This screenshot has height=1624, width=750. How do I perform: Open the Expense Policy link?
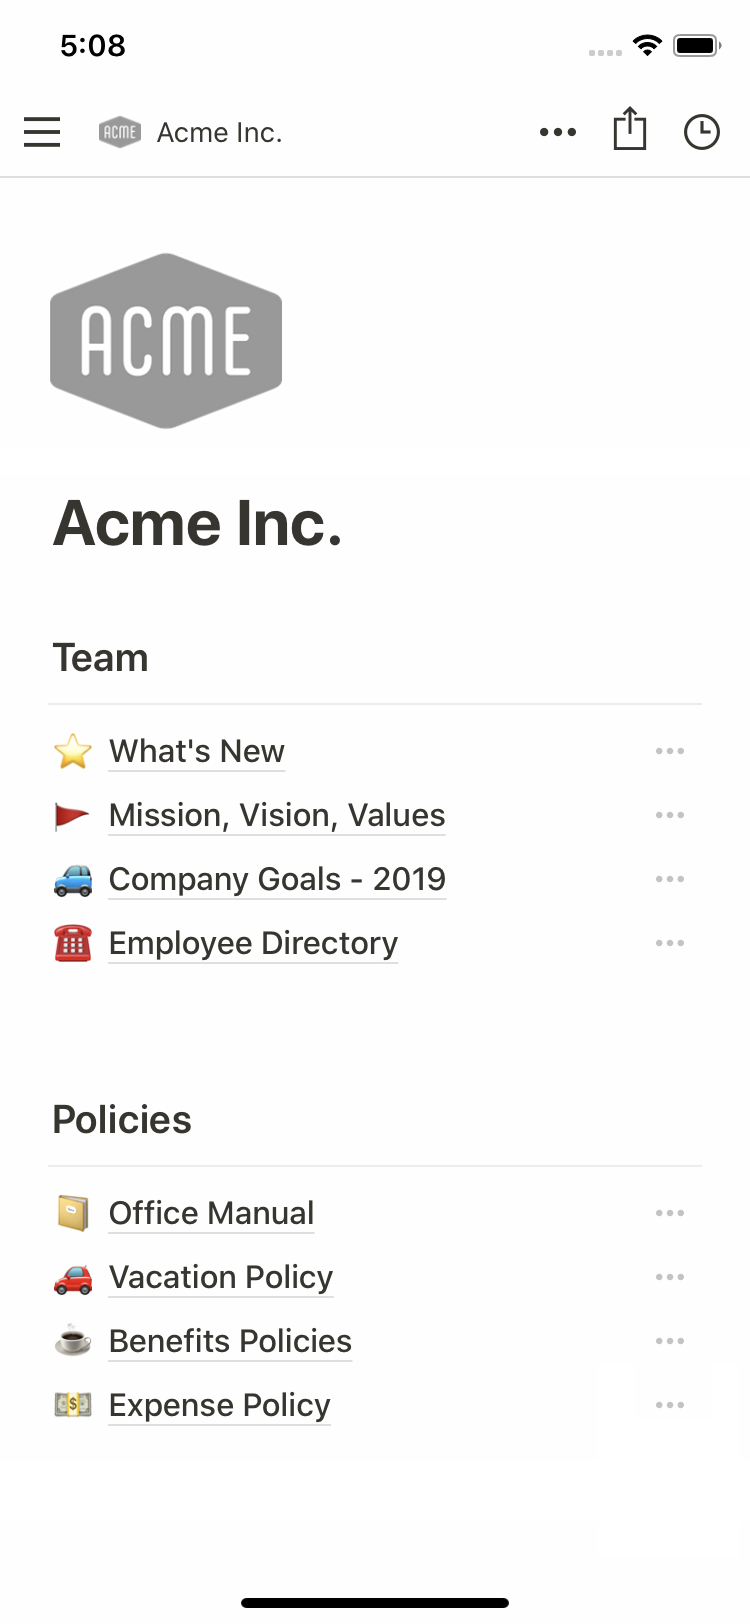[219, 1405]
